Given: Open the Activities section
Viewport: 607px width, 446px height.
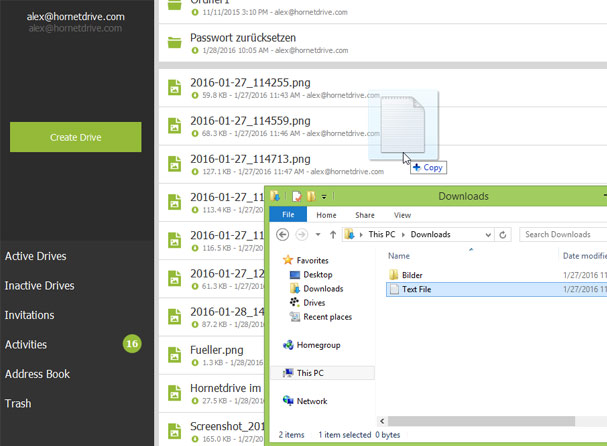Looking at the screenshot, I should pos(26,344).
